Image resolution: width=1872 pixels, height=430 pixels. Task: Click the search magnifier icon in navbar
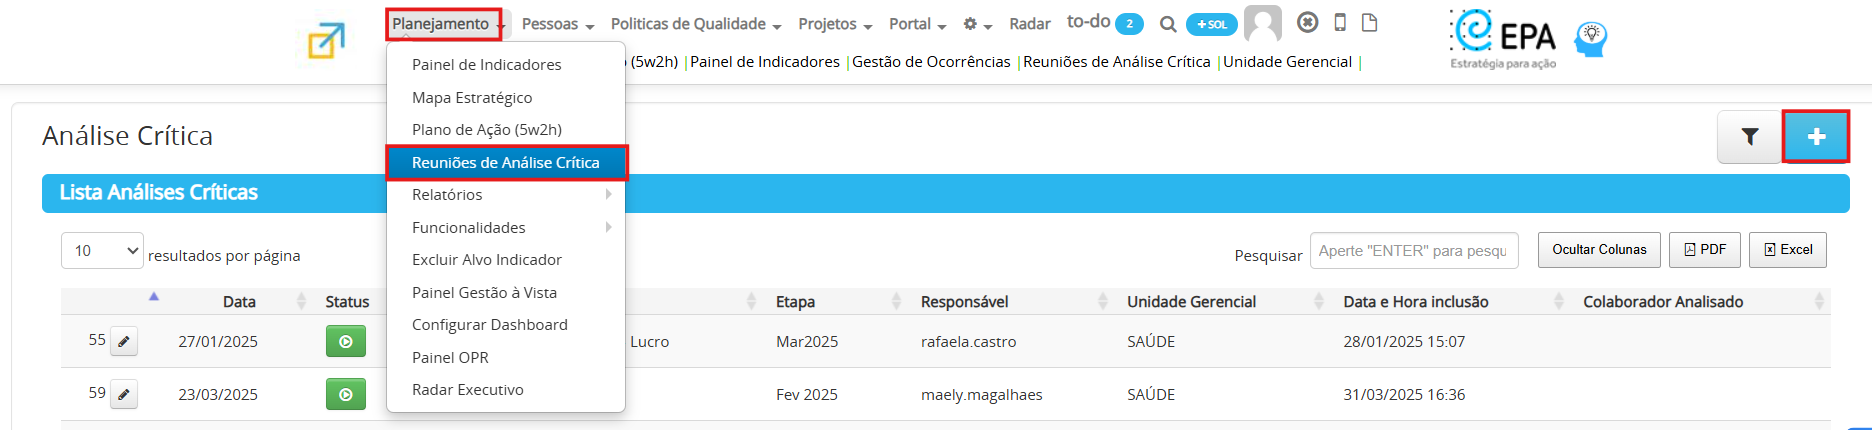point(1167,24)
